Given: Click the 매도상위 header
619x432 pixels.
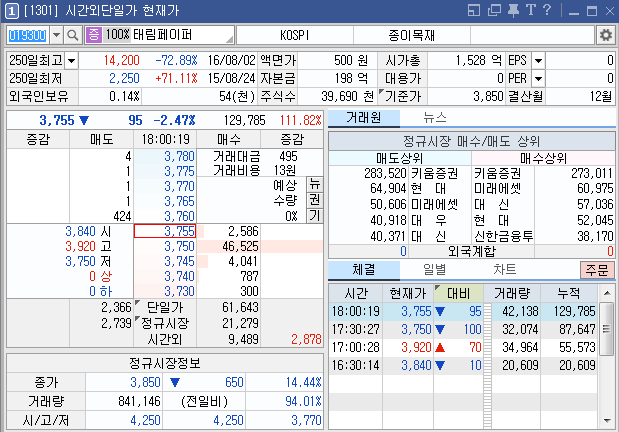Looking at the screenshot, I should tap(400, 158).
